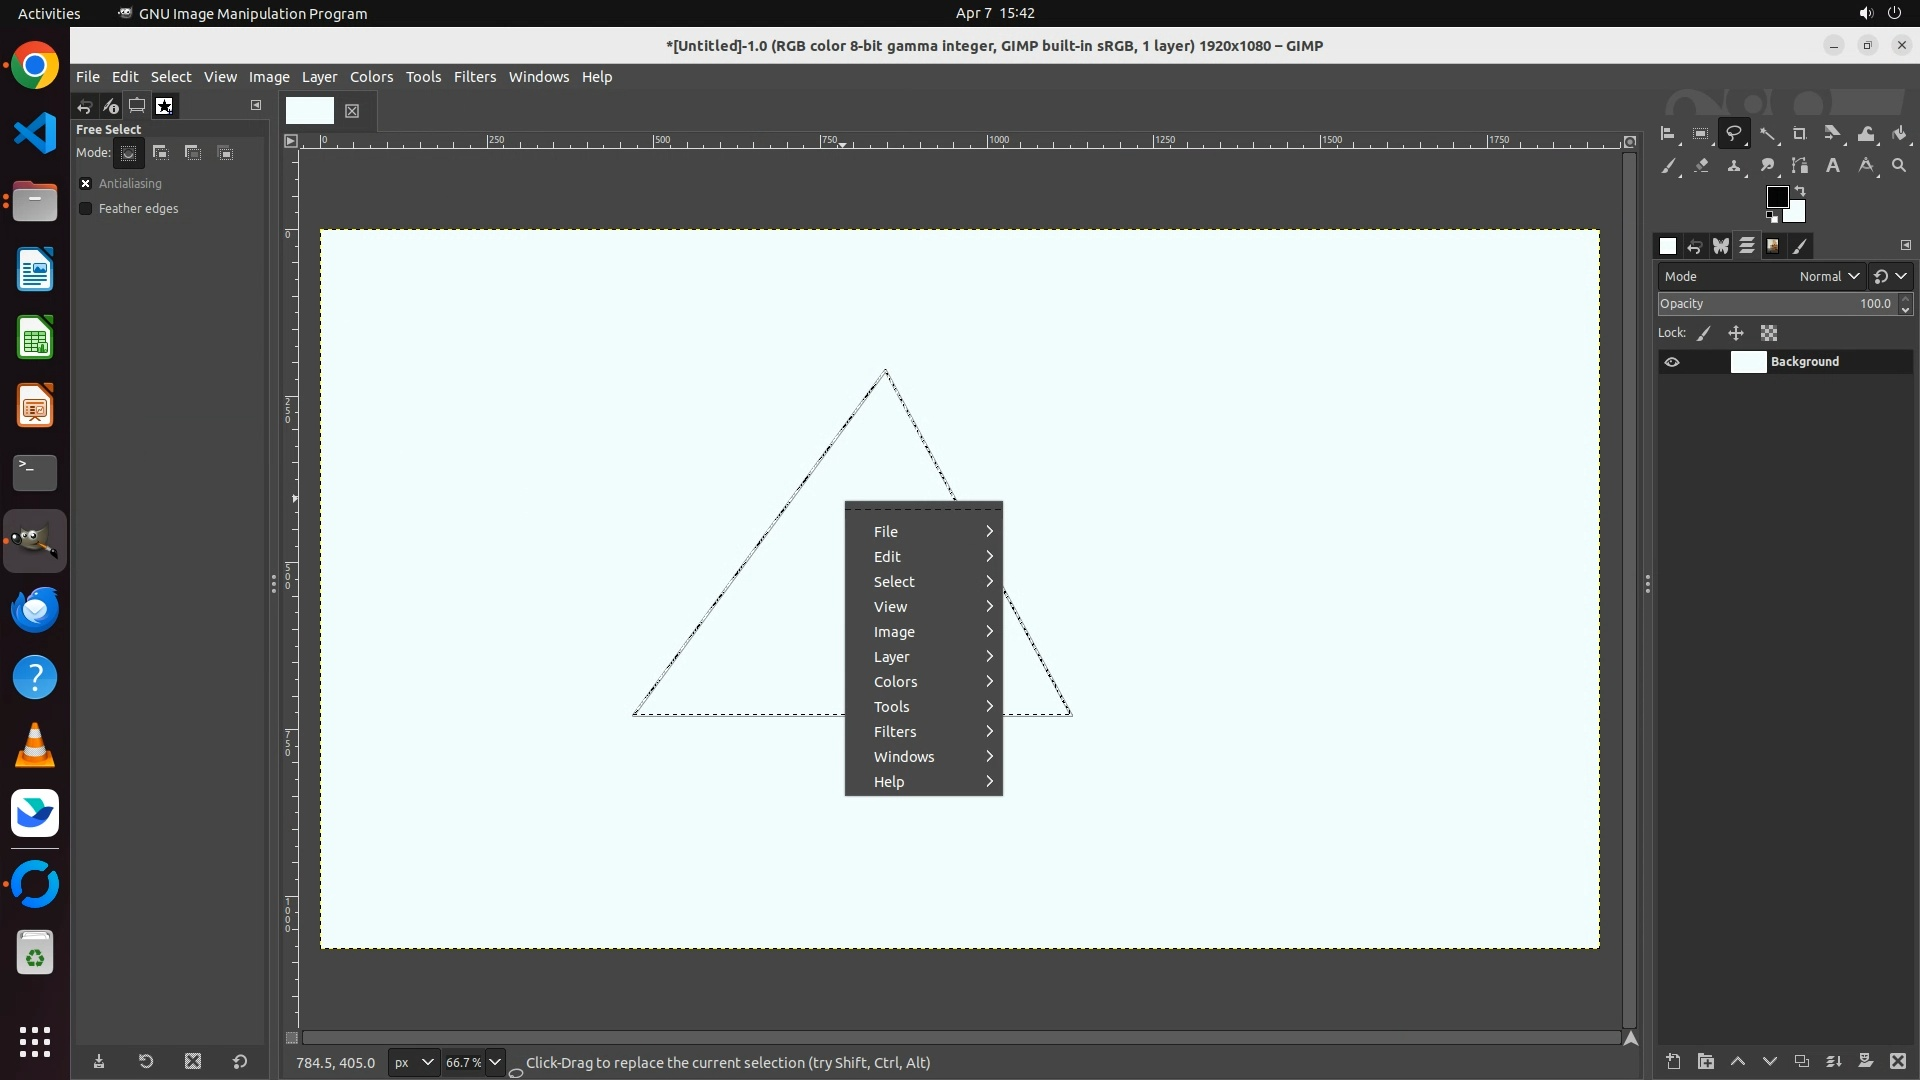This screenshot has height=1080, width=1920.
Task: Enable Feather edges option
Action: click(86, 209)
